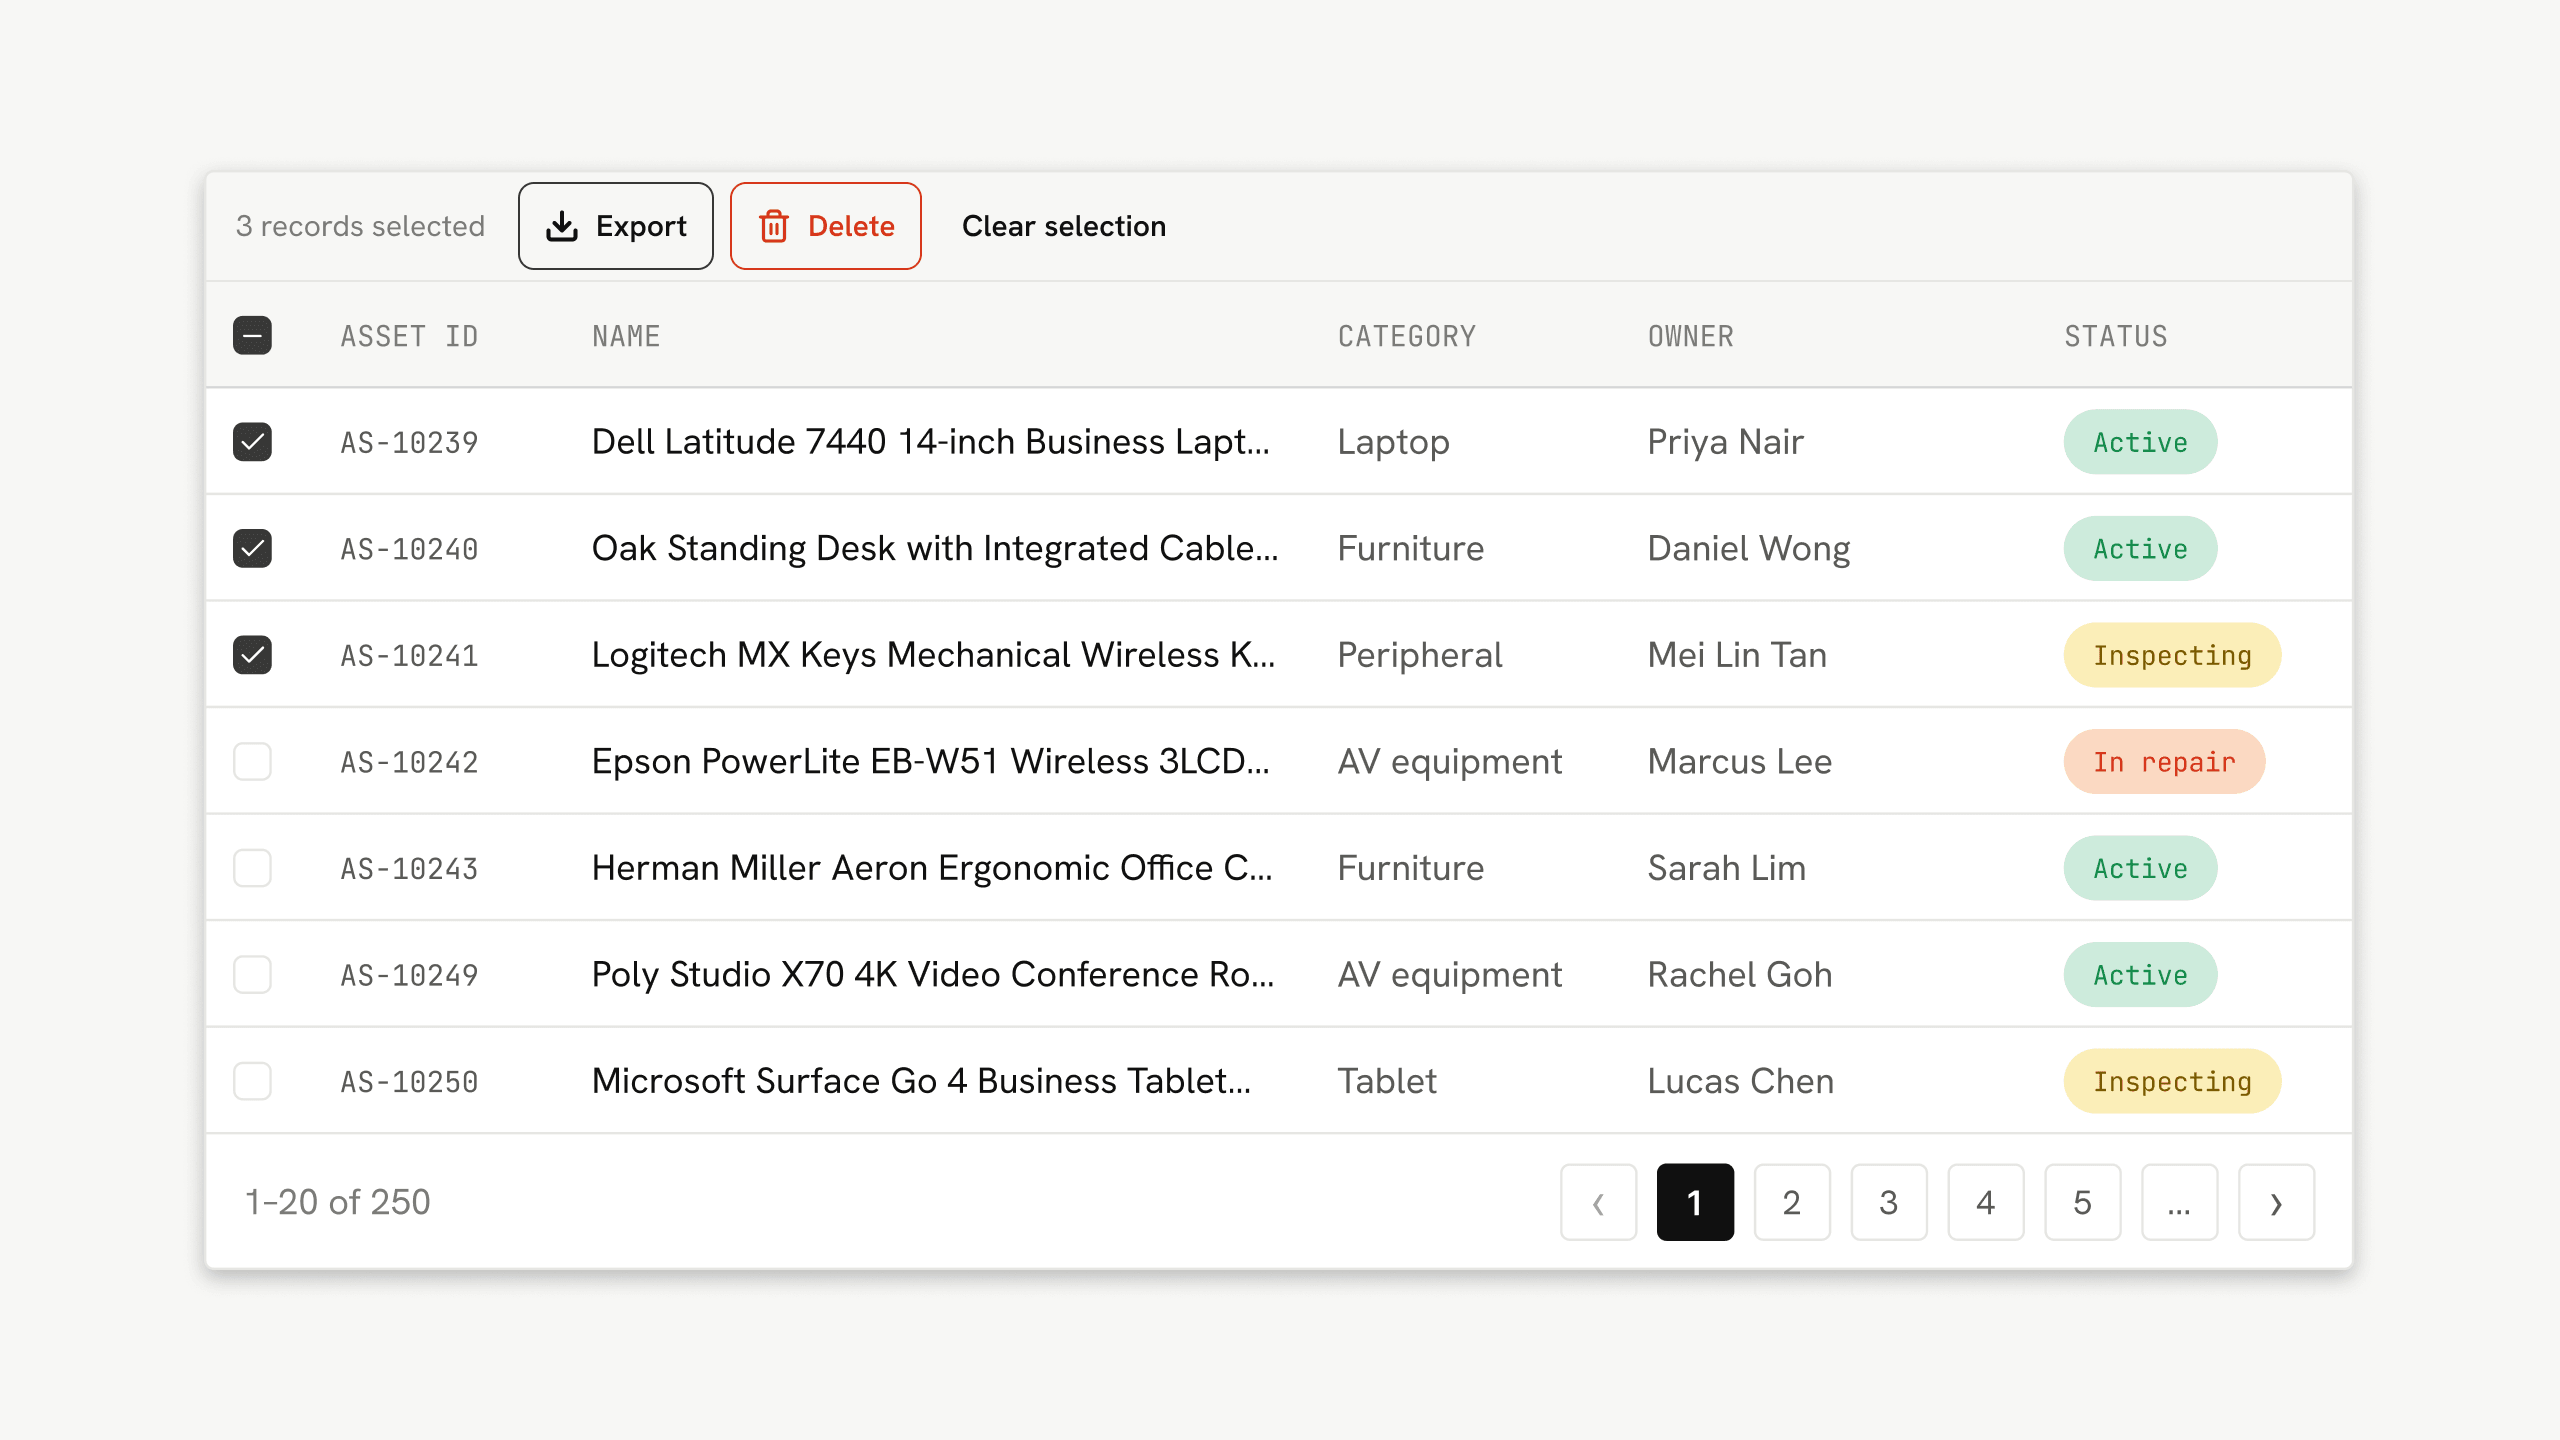The image size is (2560, 1440).
Task: Click the Tablet category cell
Action: [1387, 1081]
